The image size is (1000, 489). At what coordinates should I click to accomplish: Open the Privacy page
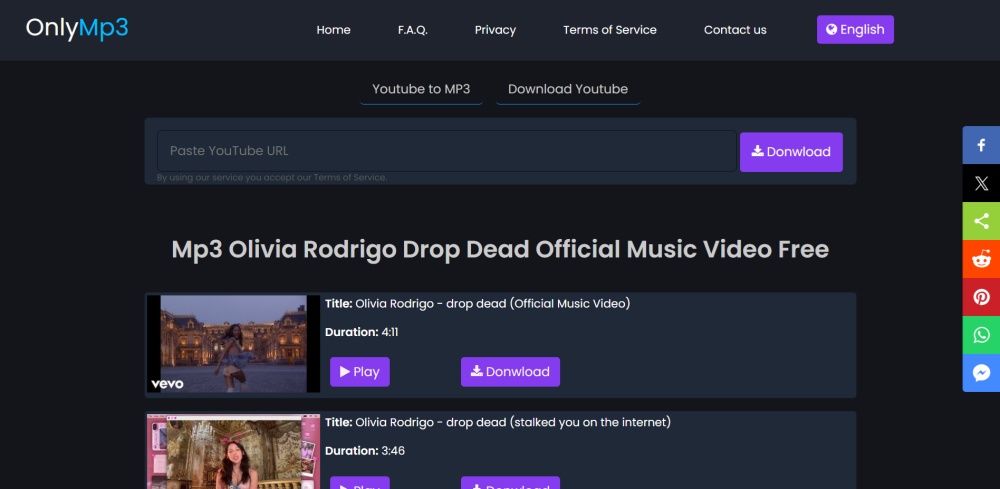(x=496, y=30)
